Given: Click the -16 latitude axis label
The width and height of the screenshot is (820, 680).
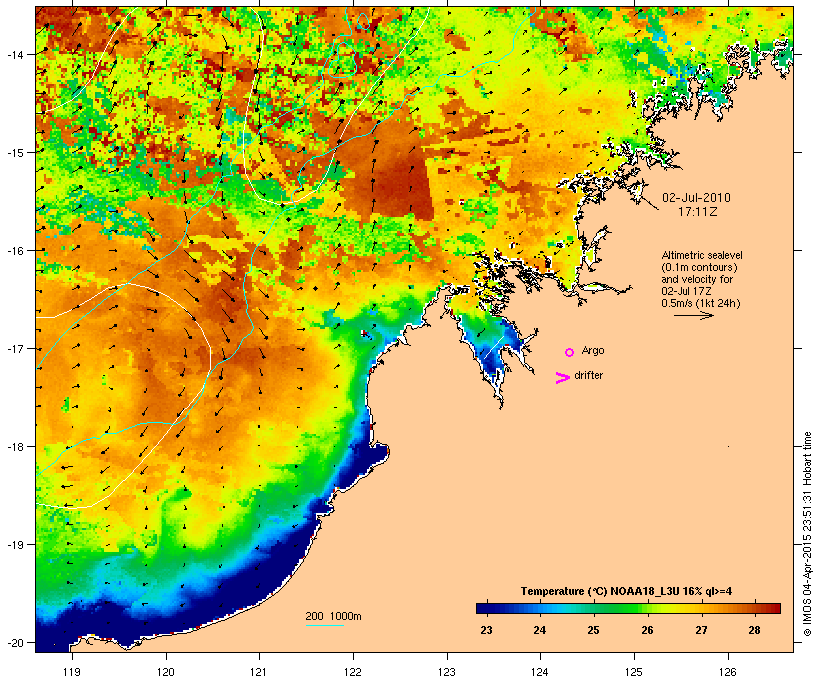Looking at the screenshot, I should pyautogui.click(x=14, y=251).
